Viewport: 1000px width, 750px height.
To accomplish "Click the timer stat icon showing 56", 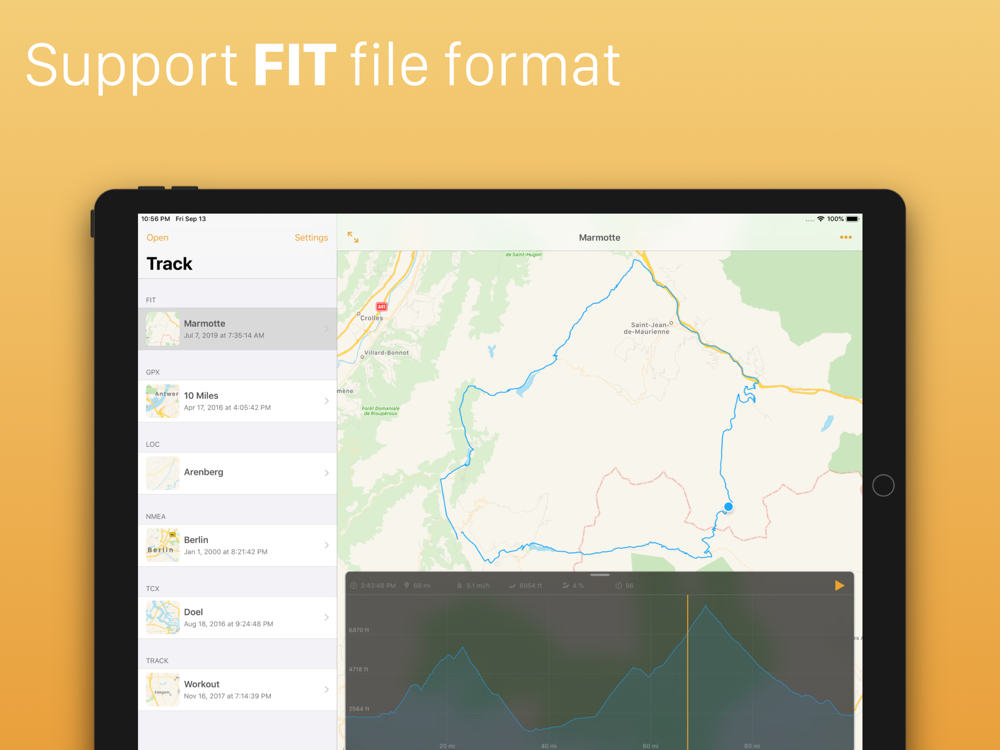I will tap(619, 585).
